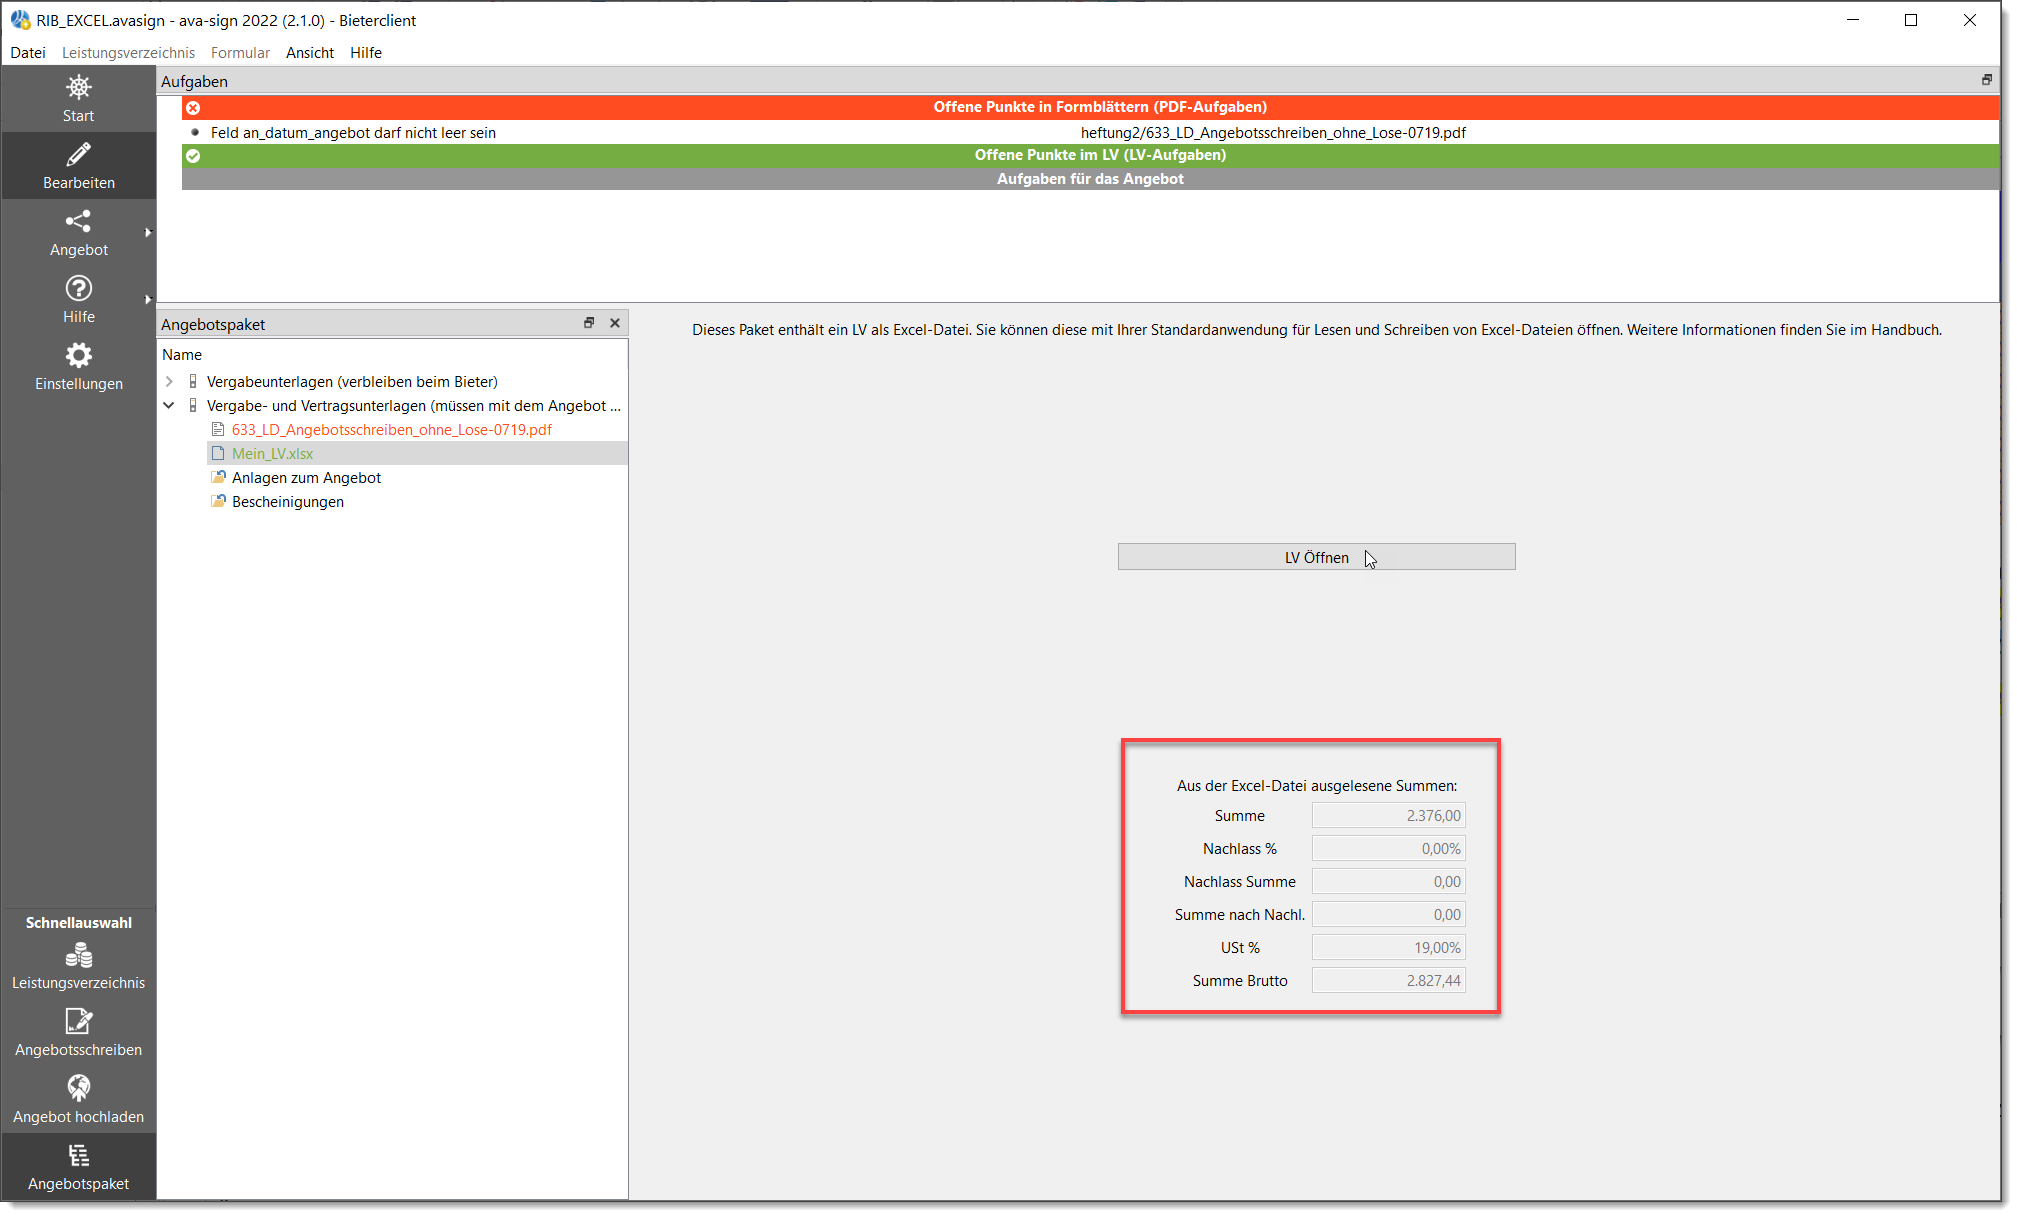Expand the Hilfe sidebar submenu arrow

pyautogui.click(x=148, y=299)
